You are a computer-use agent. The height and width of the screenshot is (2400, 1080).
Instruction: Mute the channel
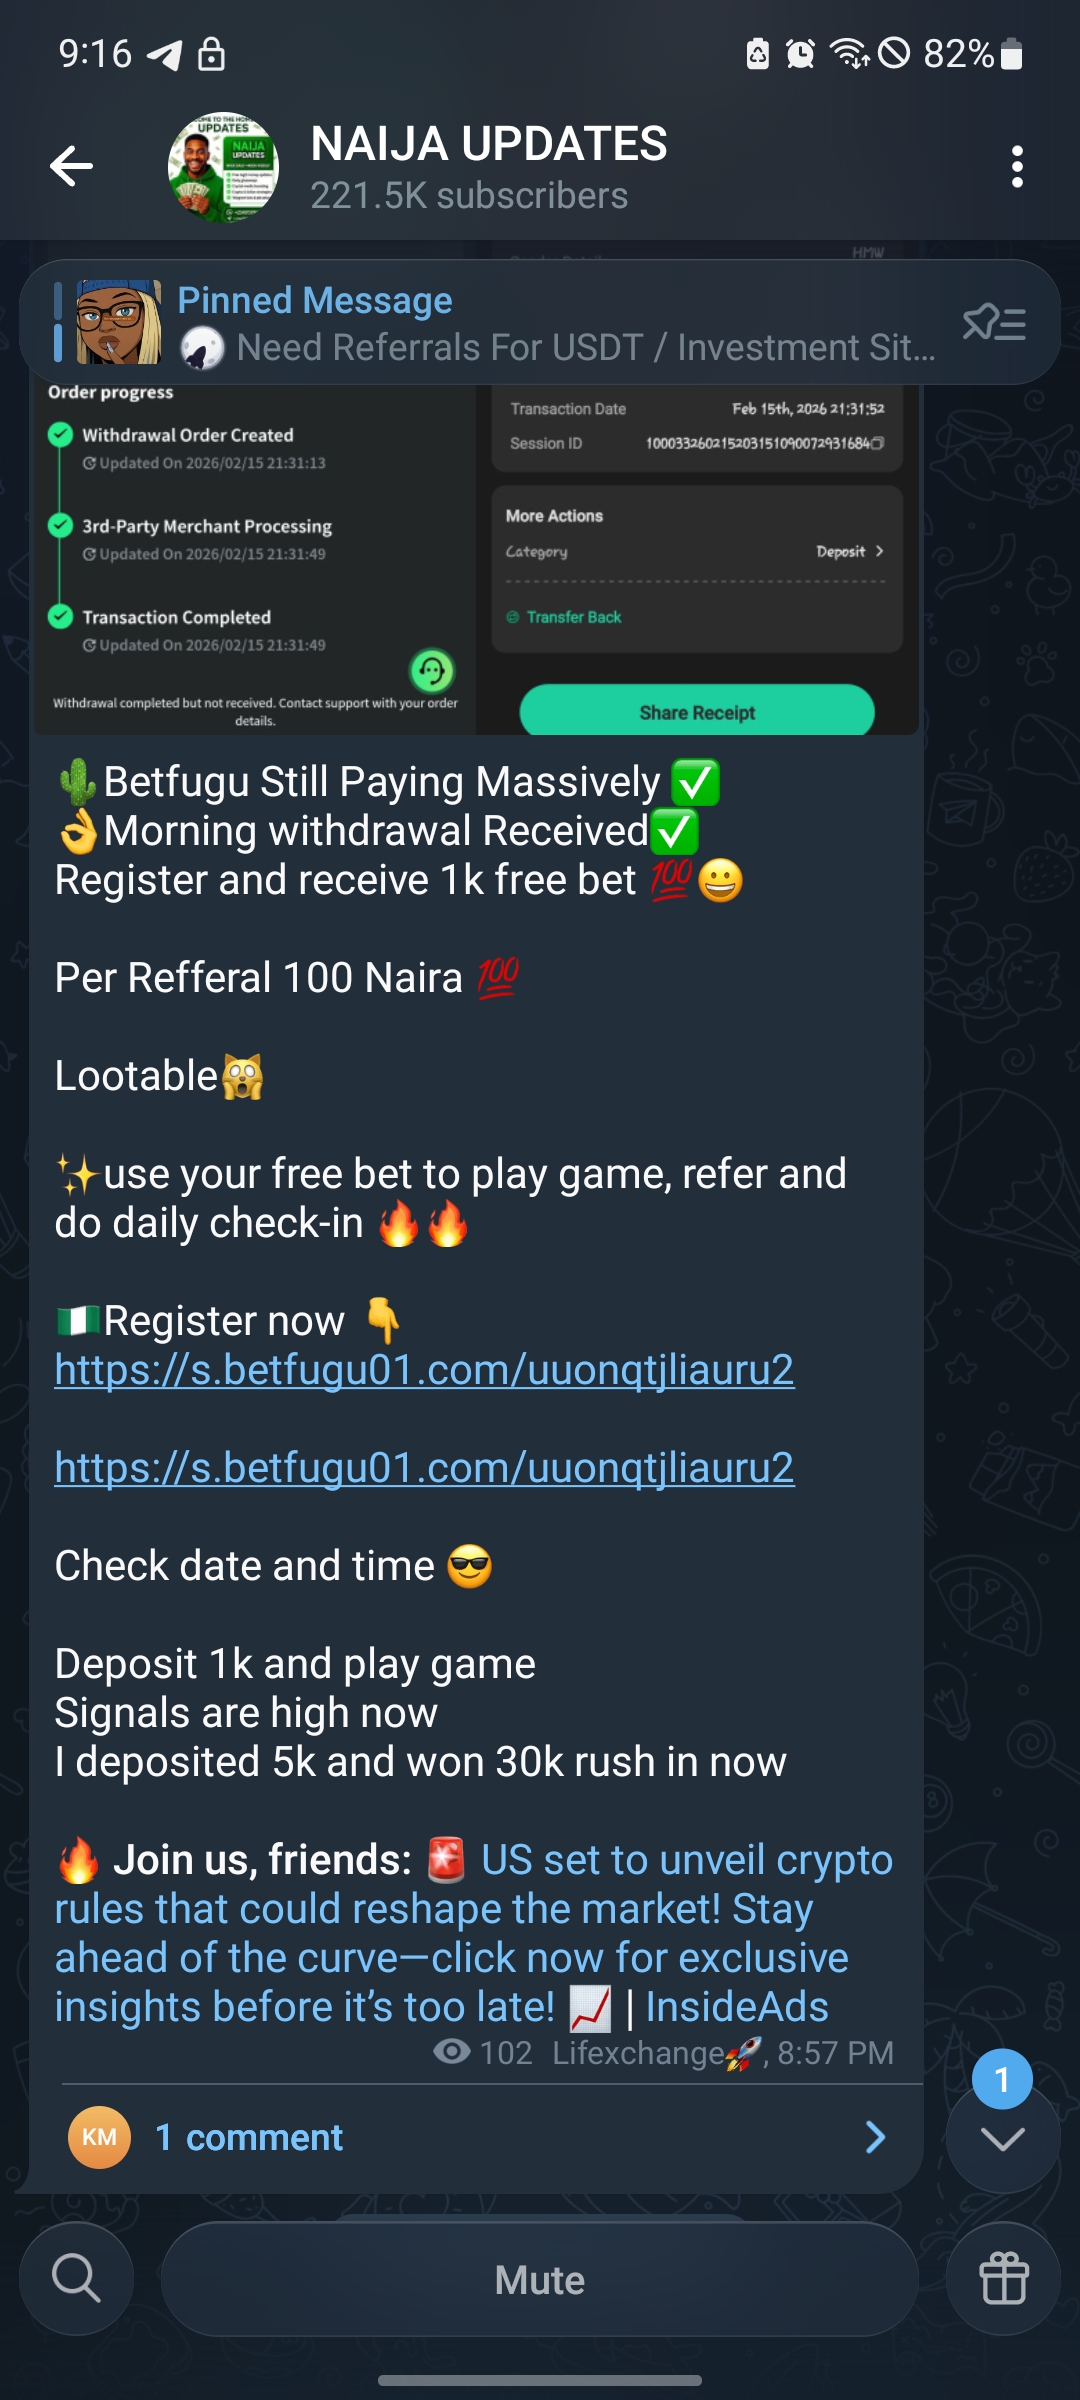(540, 2279)
